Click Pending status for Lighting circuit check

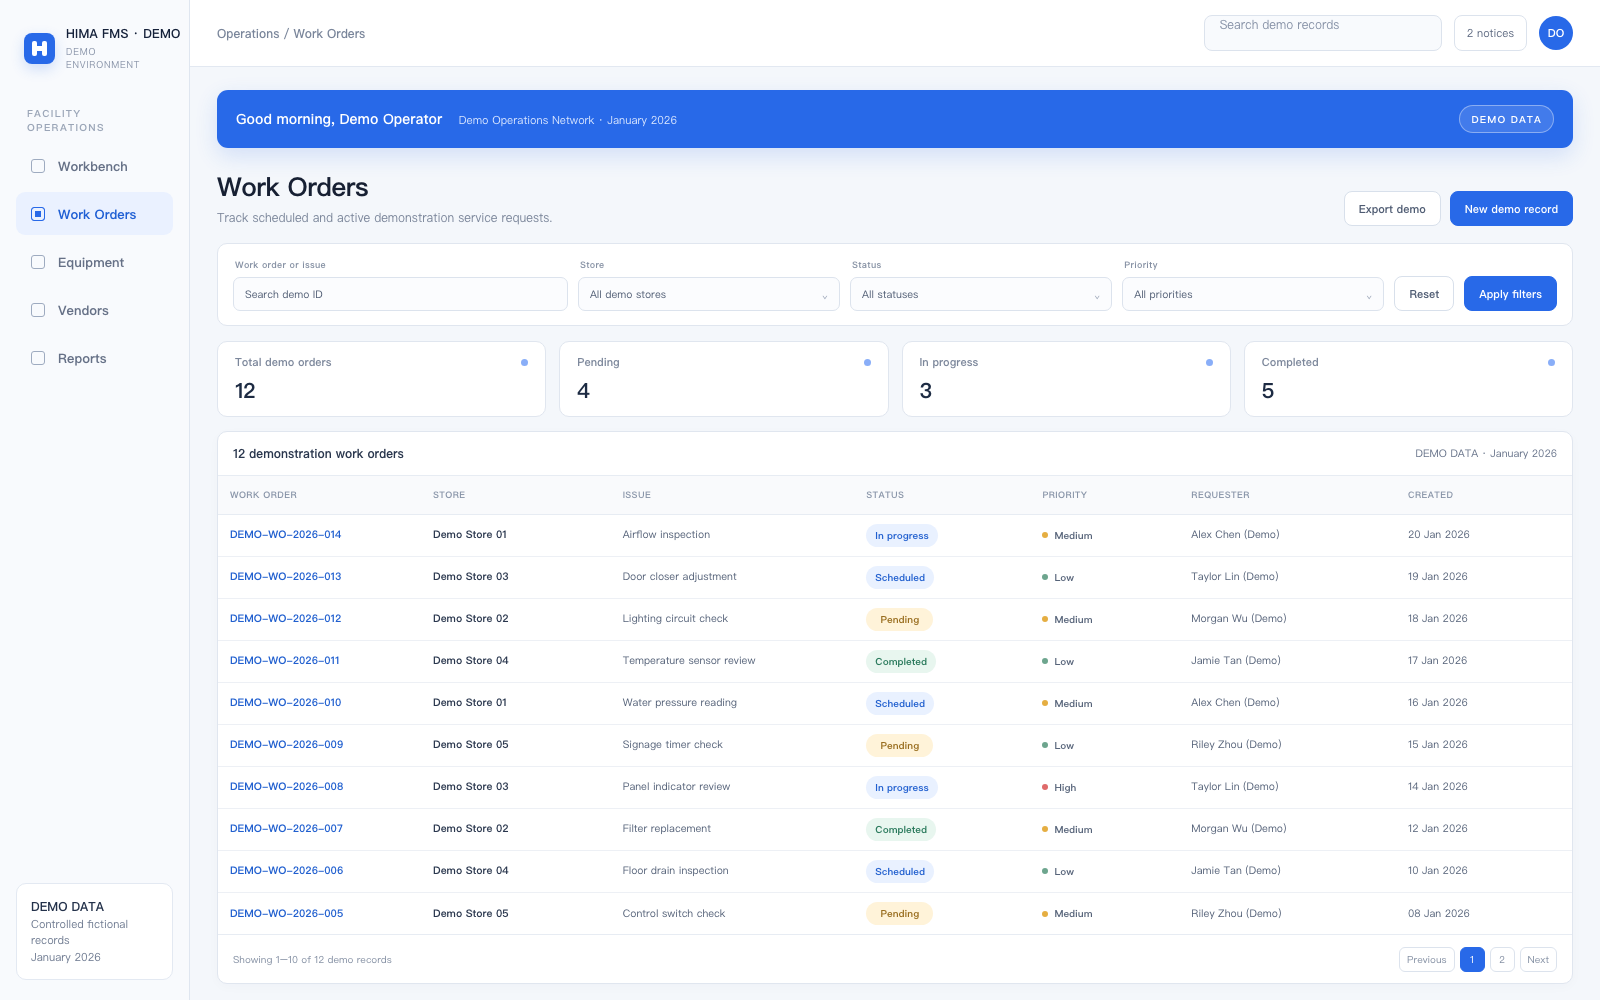point(900,620)
